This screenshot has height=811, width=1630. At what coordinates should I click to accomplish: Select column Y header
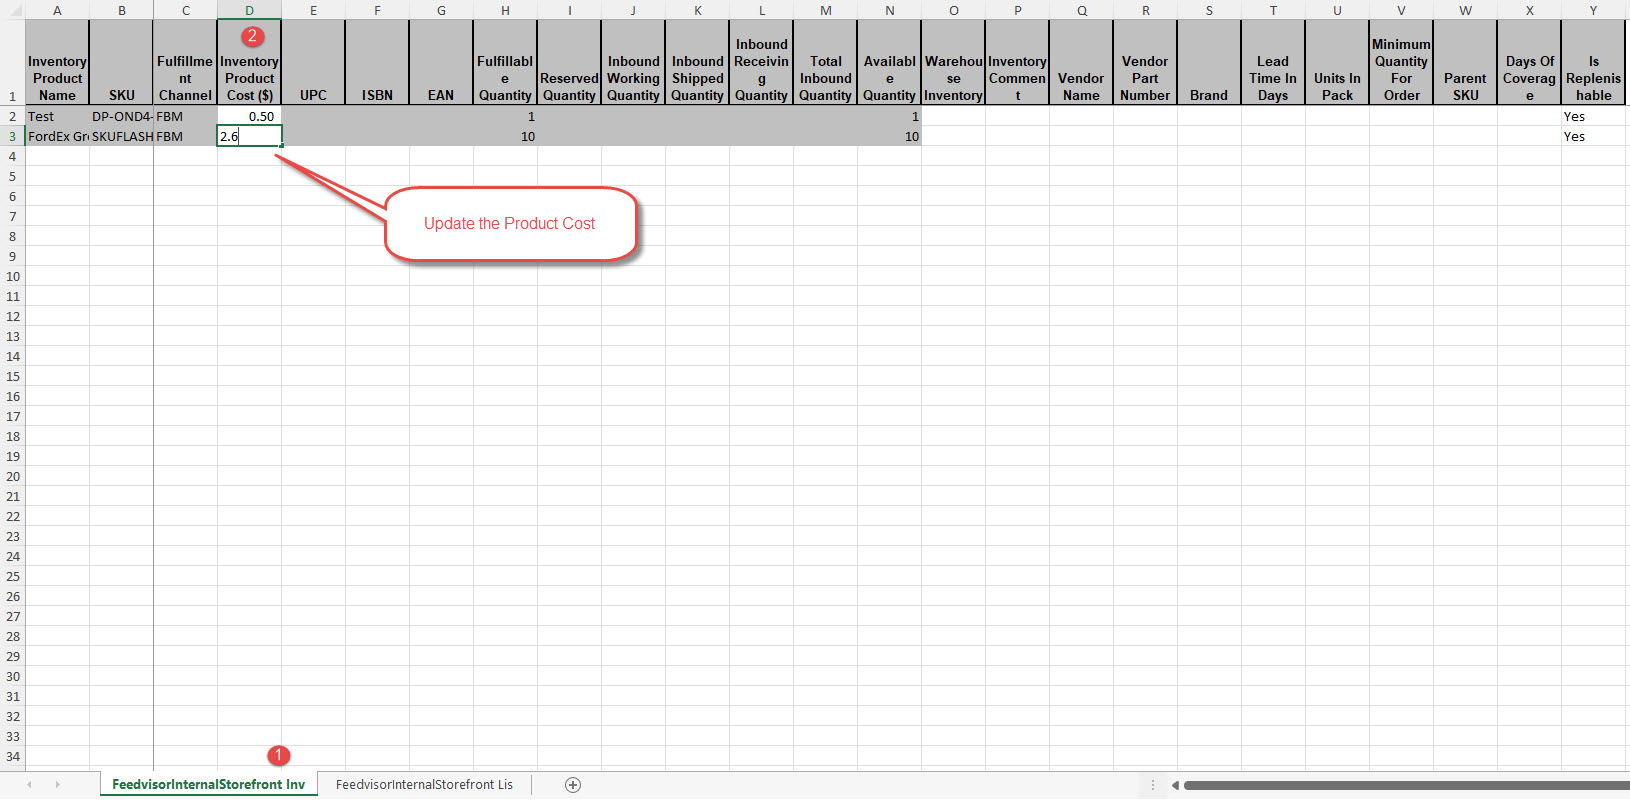coord(1593,10)
